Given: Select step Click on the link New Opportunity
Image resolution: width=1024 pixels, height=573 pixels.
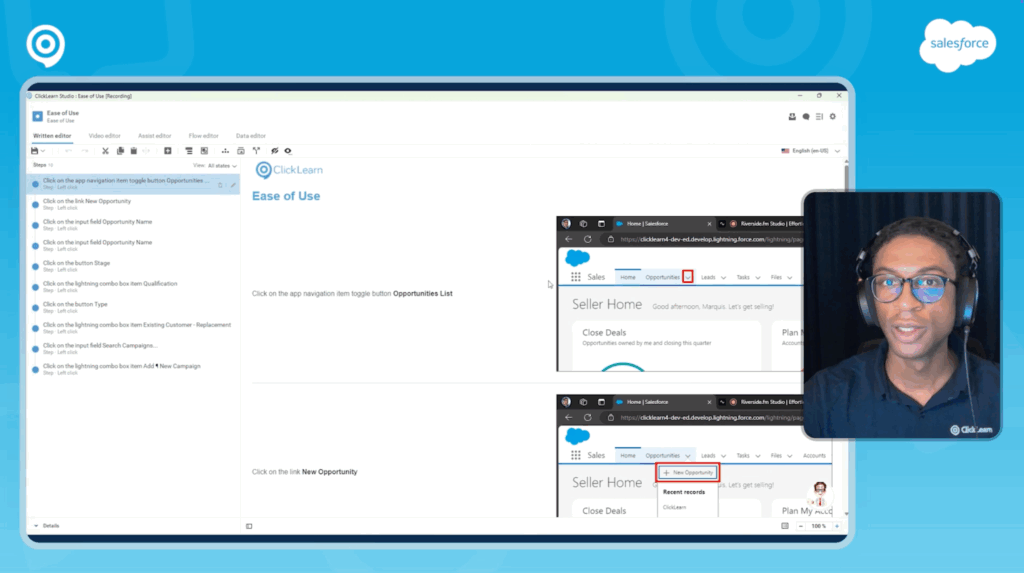Looking at the screenshot, I should pyautogui.click(x=133, y=205).
